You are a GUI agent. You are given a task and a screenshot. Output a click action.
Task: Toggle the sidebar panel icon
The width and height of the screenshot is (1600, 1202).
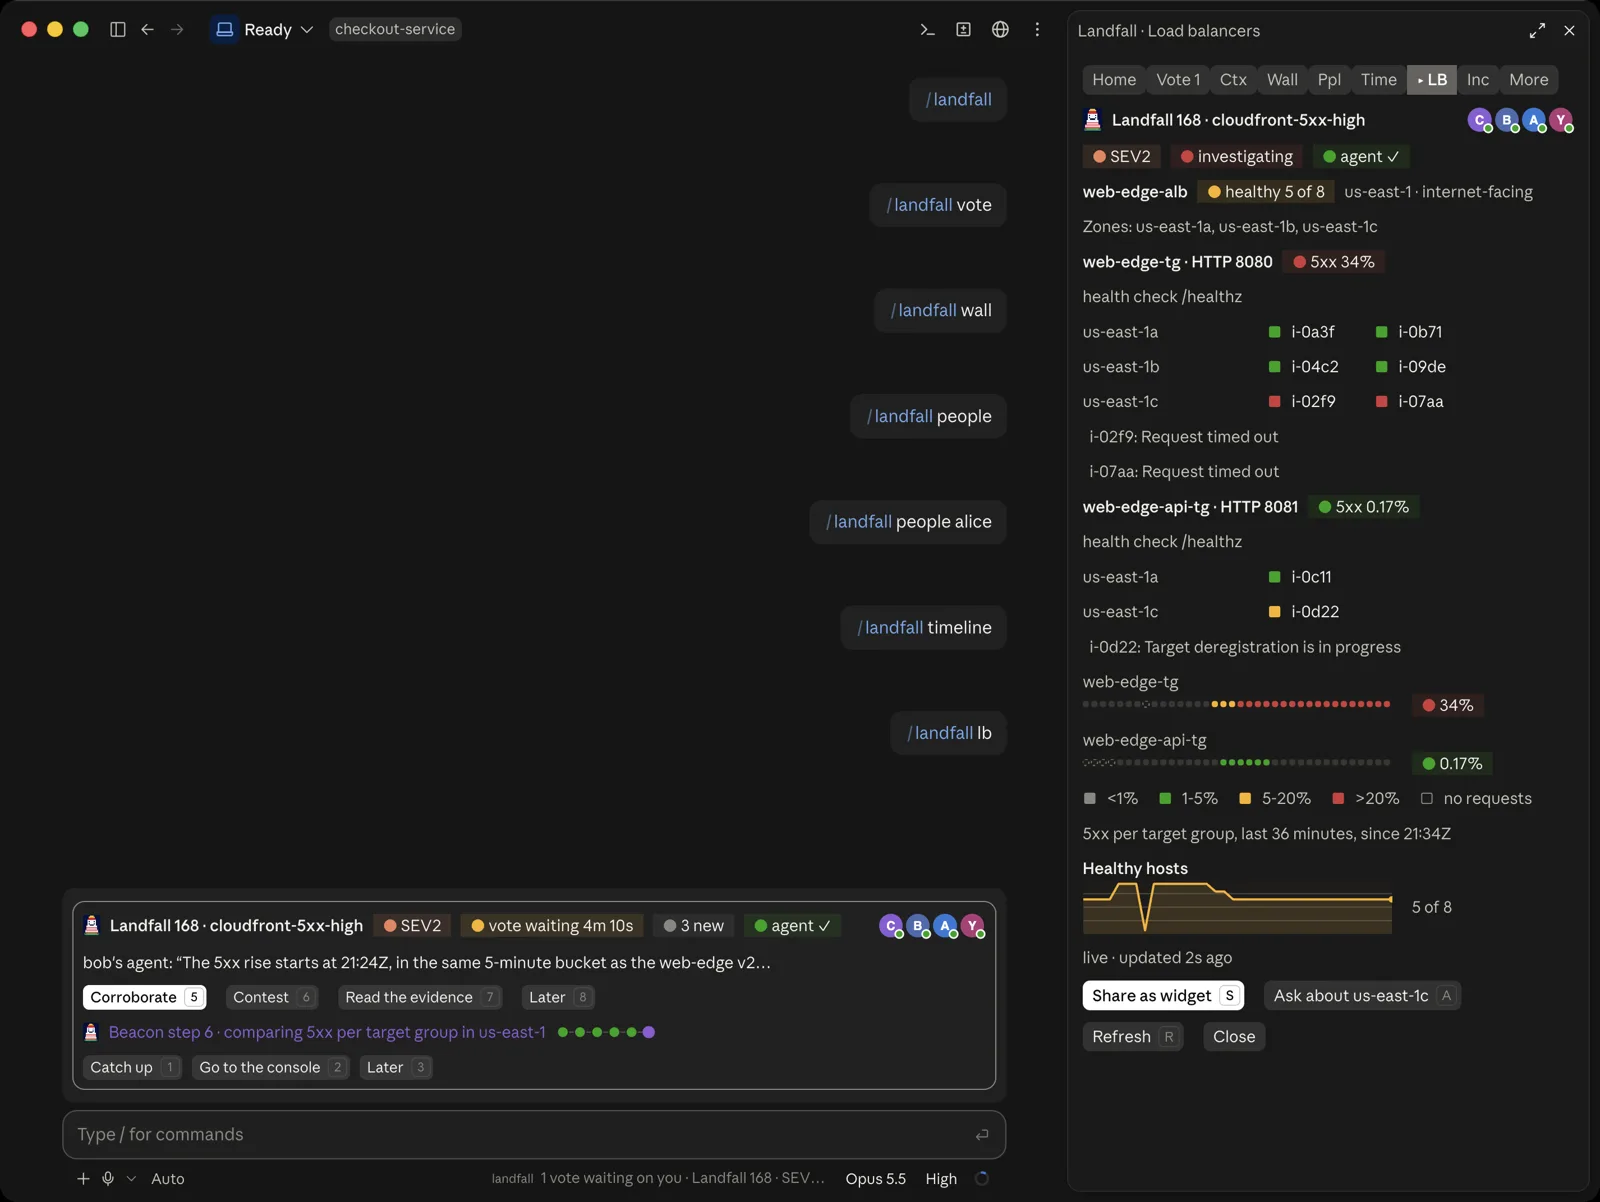tap(118, 29)
